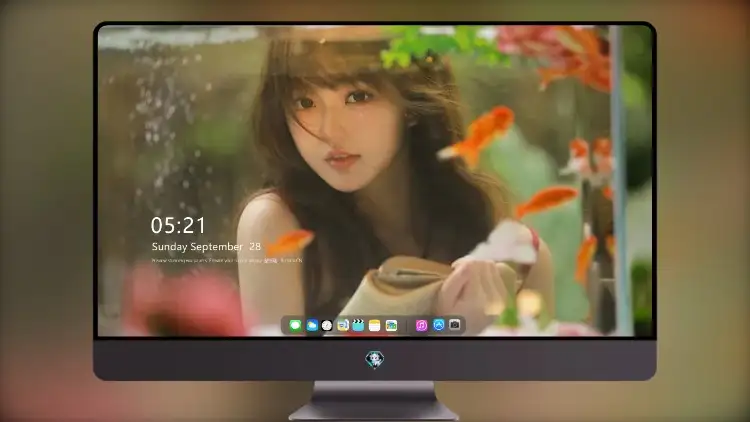Viewport: 750px width, 422px height.
Task: Open the photo gallery icon in dock
Action: click(x=391, y=325)
